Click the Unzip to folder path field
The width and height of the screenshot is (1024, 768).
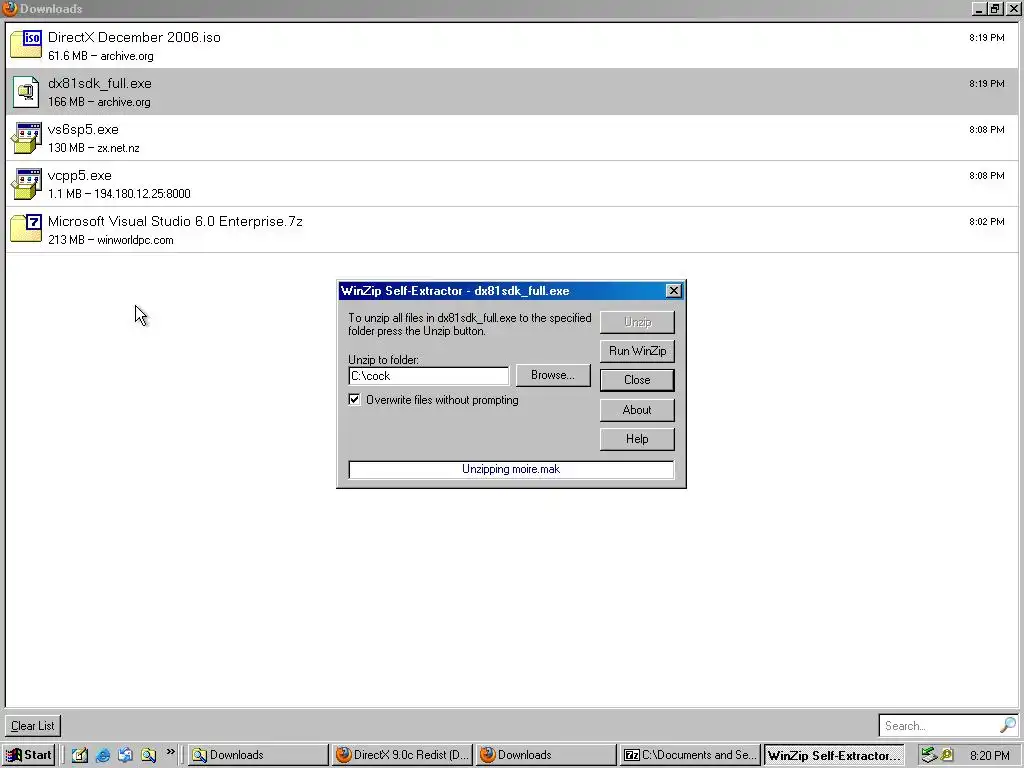(x=428, y=376)
